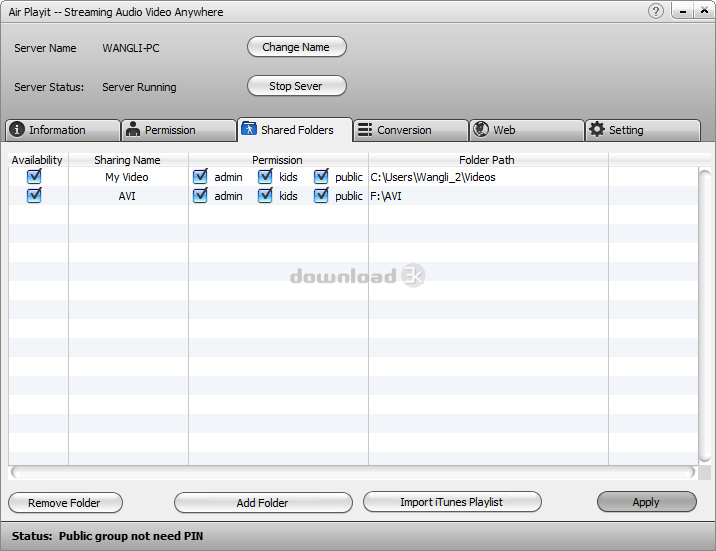Go to the Conversion tab
This screenshot has height=551, width=716.
(411, 130)
